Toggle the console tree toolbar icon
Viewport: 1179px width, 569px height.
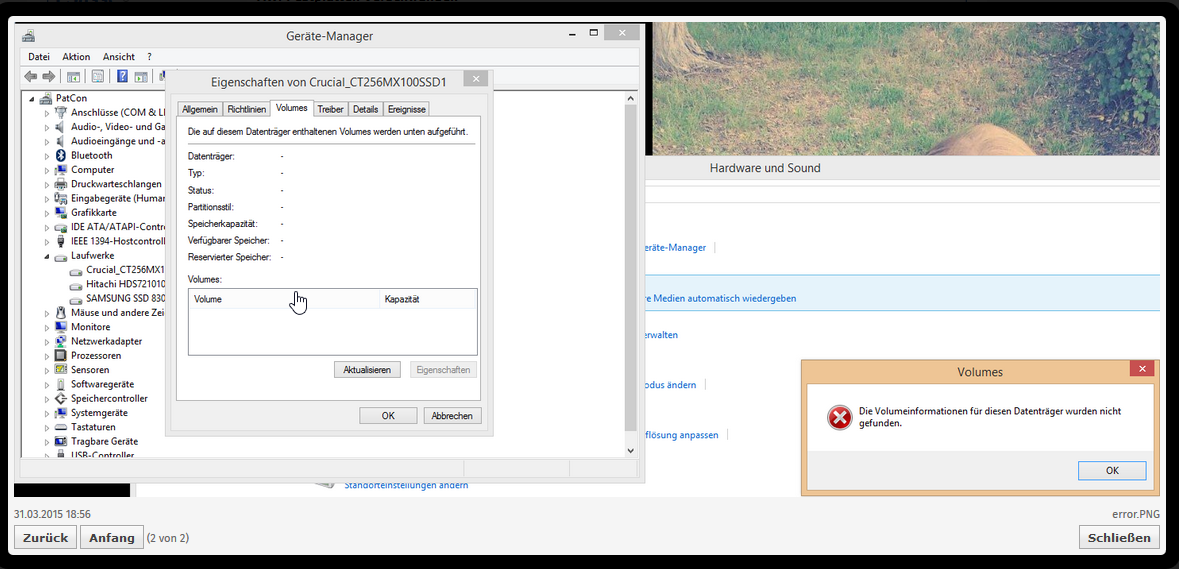(74, 76)
